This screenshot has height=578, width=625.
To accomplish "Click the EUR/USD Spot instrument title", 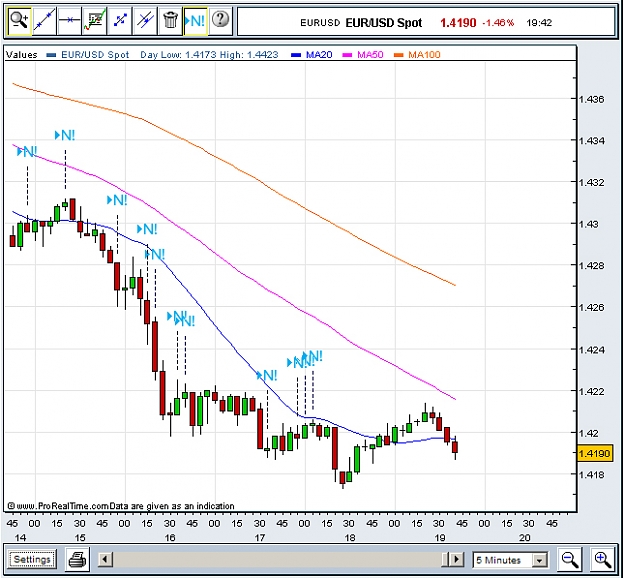I will pyautogui.click(x=383, y=23).
